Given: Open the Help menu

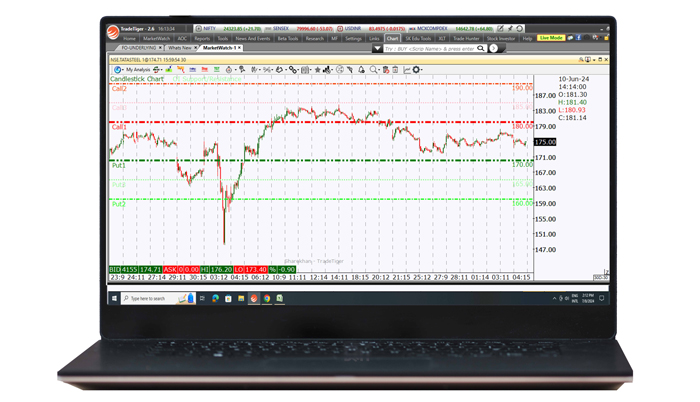Looking at the screenshot, I should (x=527, y=38).
